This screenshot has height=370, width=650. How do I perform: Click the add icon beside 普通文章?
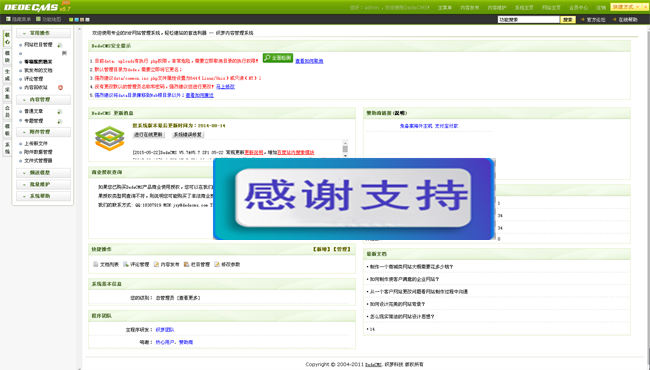[60, 111]
